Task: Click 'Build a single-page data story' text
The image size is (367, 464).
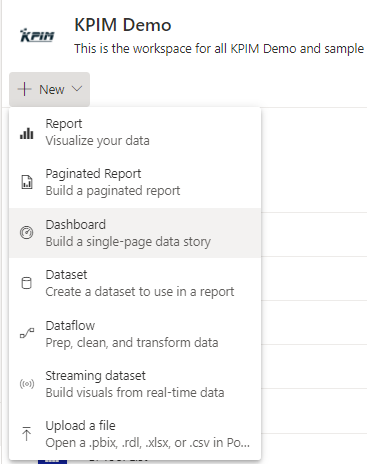Action: pyautogui.click(x=128, y=242)
